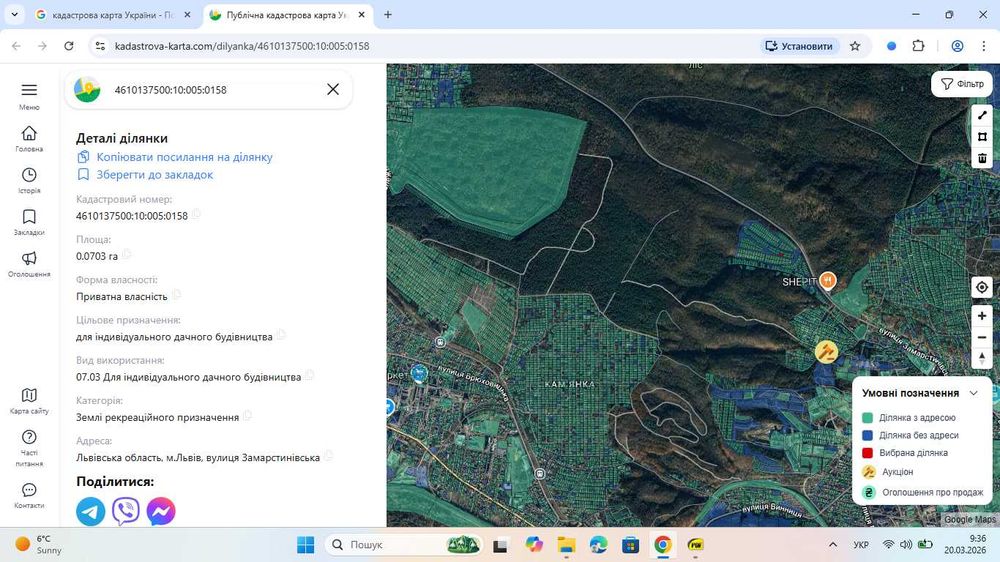Copy the Приватна власність value icon
This screenshot has height=562, width=1000.
click(x=176, y=295)
